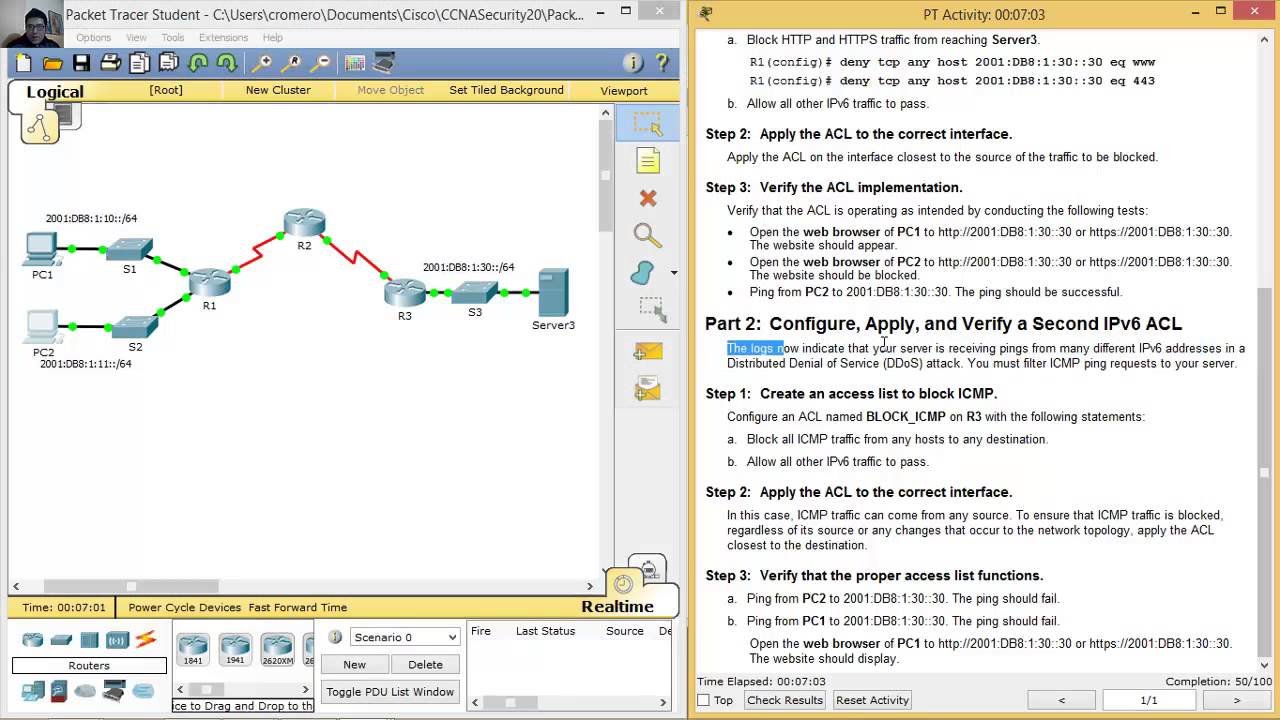The height and width of the screenshot is (720, 1280).
Task: Select the Connections lightning bolt icon
Action: tap(146, 640)
